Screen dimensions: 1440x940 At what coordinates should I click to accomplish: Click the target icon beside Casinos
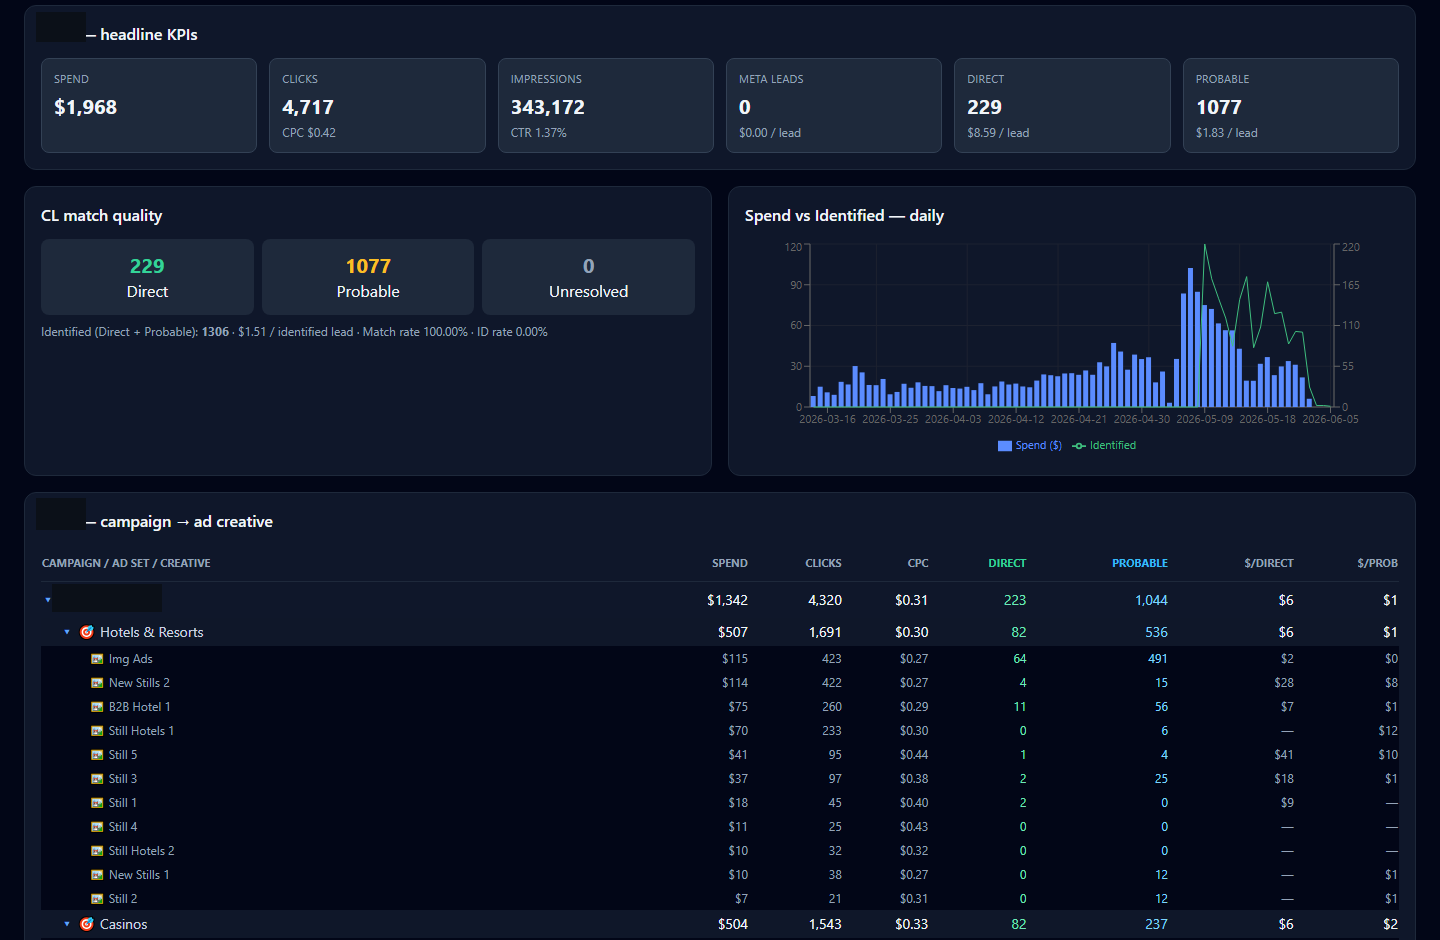click(87, 924)
